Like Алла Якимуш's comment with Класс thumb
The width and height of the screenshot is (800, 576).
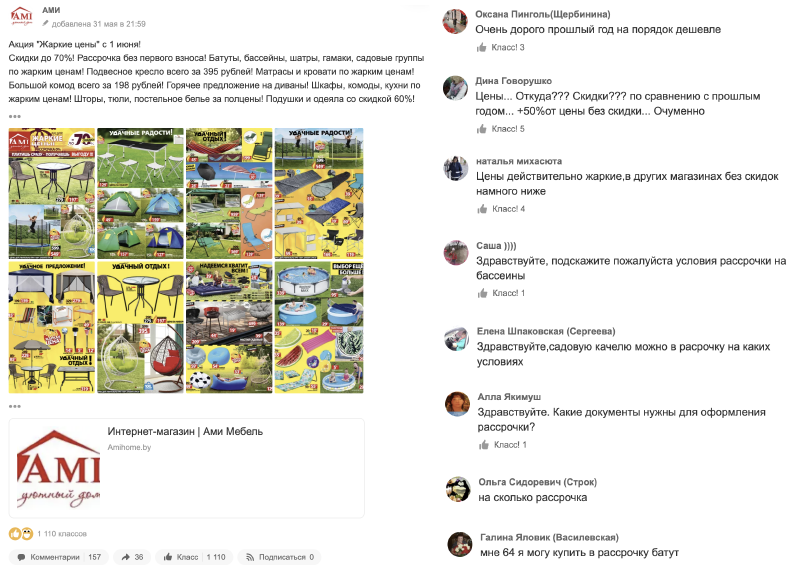502,445
